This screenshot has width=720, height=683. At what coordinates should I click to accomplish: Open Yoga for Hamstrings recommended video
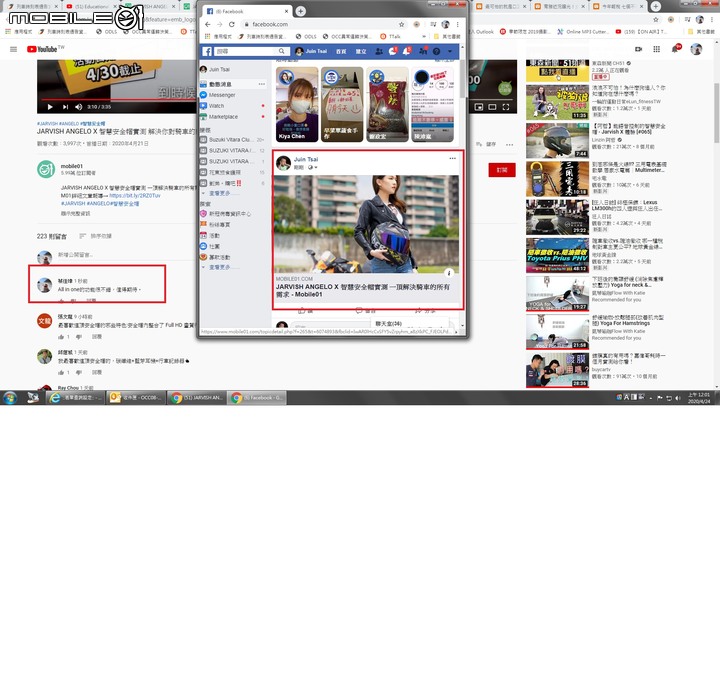557,332
